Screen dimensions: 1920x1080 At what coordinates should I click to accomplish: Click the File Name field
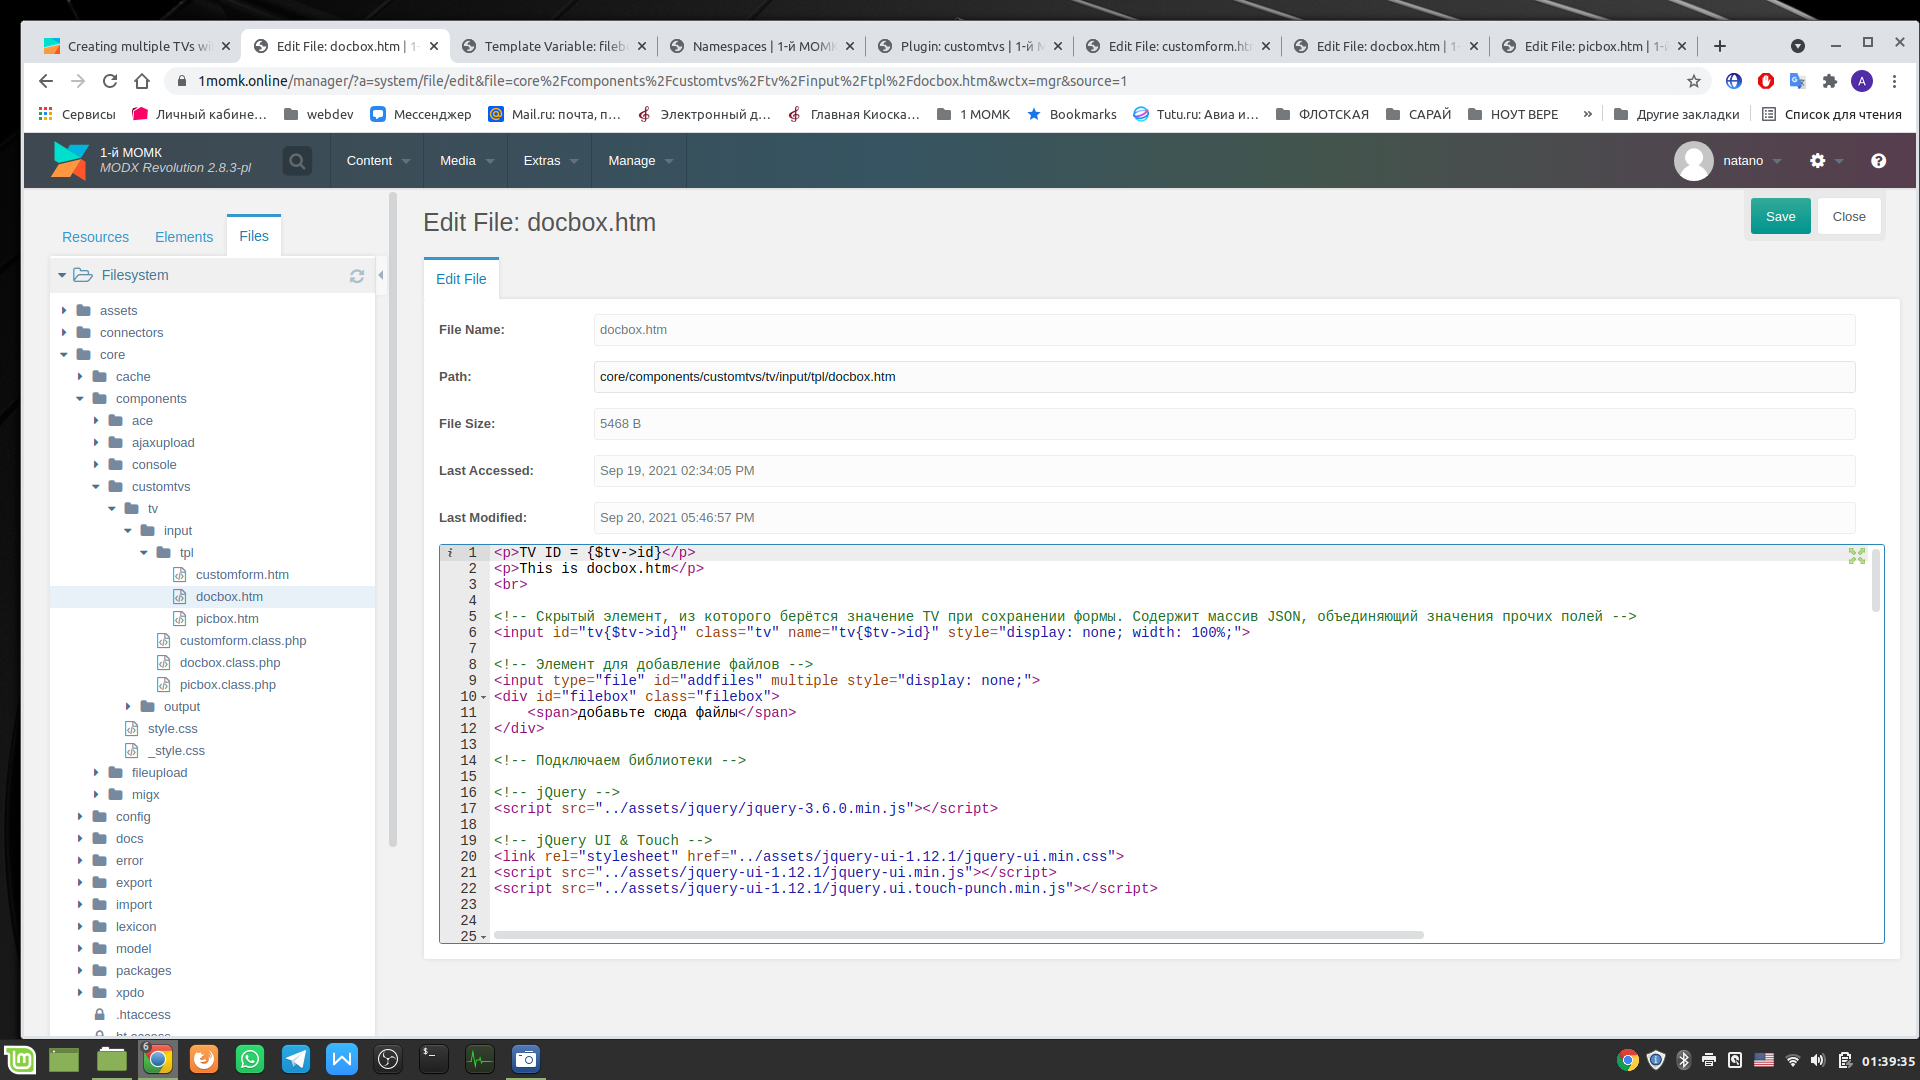[x=1224, y=330]
